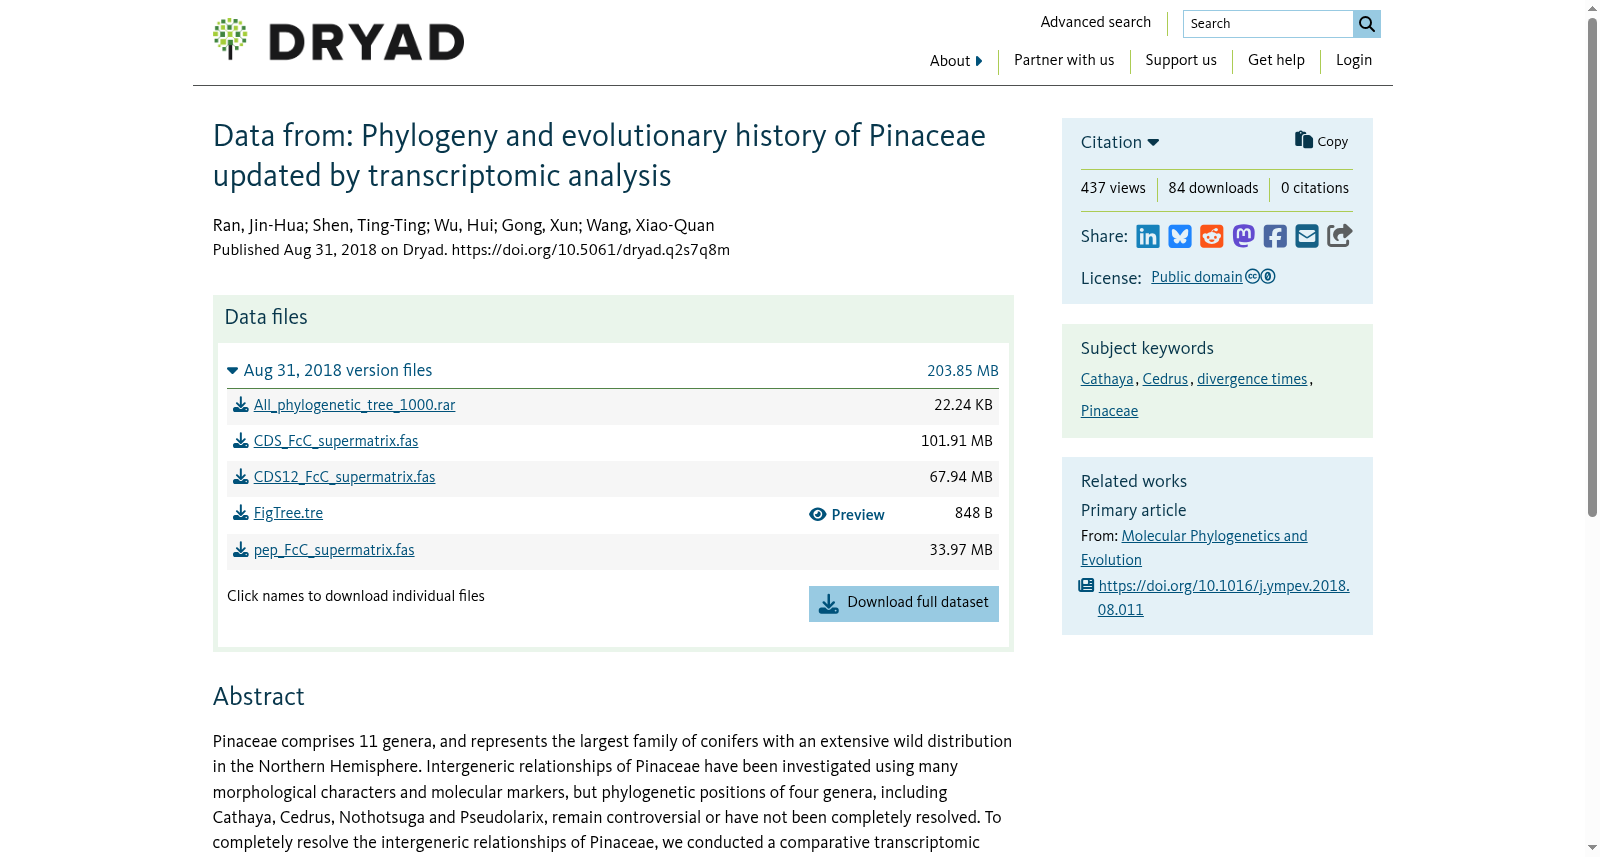This screenshot has width=1600, height=857.
Task: Preview the FigTree.tre file
Action: pyautogui.click(x=847, y=514)
